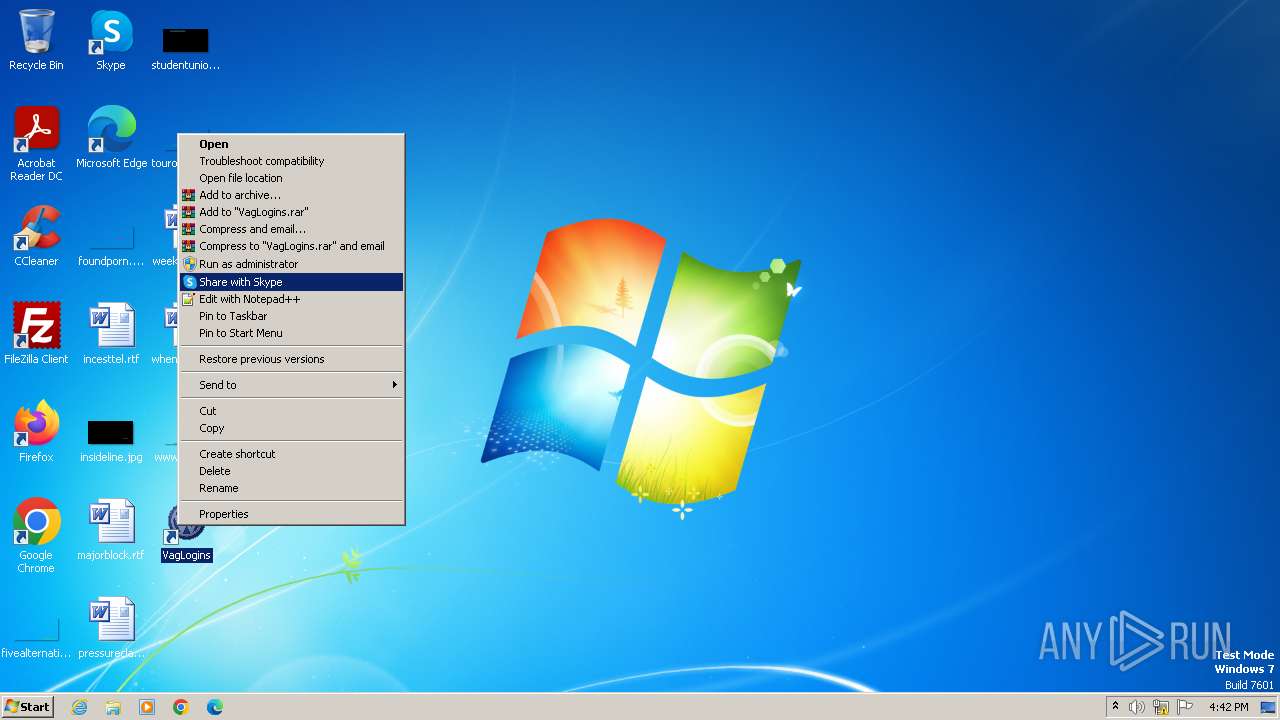1280x720 pixels.
Task: Select the insideline.jpg image file
Action: 111,440
